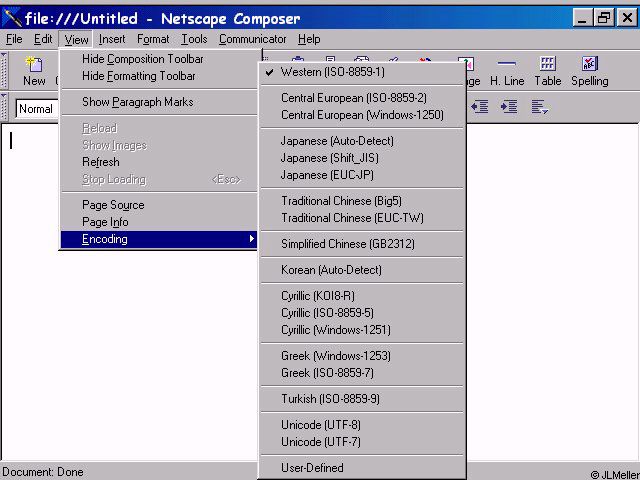Viewport: 640px width, 480px height.
Task: Open the Help menu
Action: [x=309, y=39]
